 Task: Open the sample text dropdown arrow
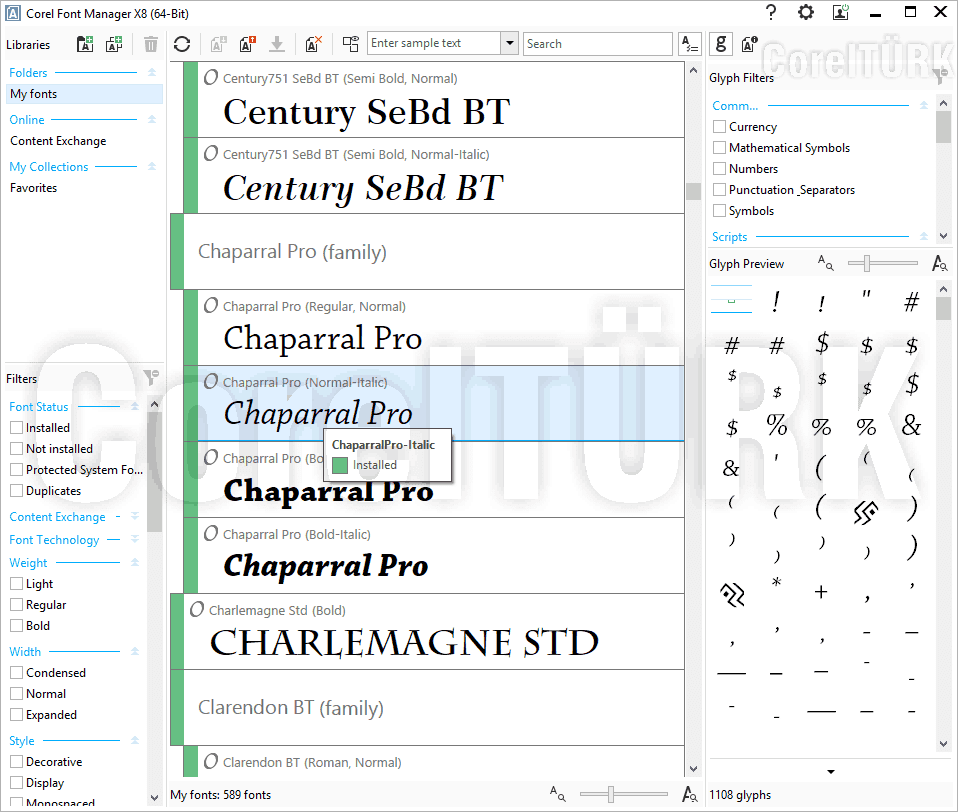[510, 43]
